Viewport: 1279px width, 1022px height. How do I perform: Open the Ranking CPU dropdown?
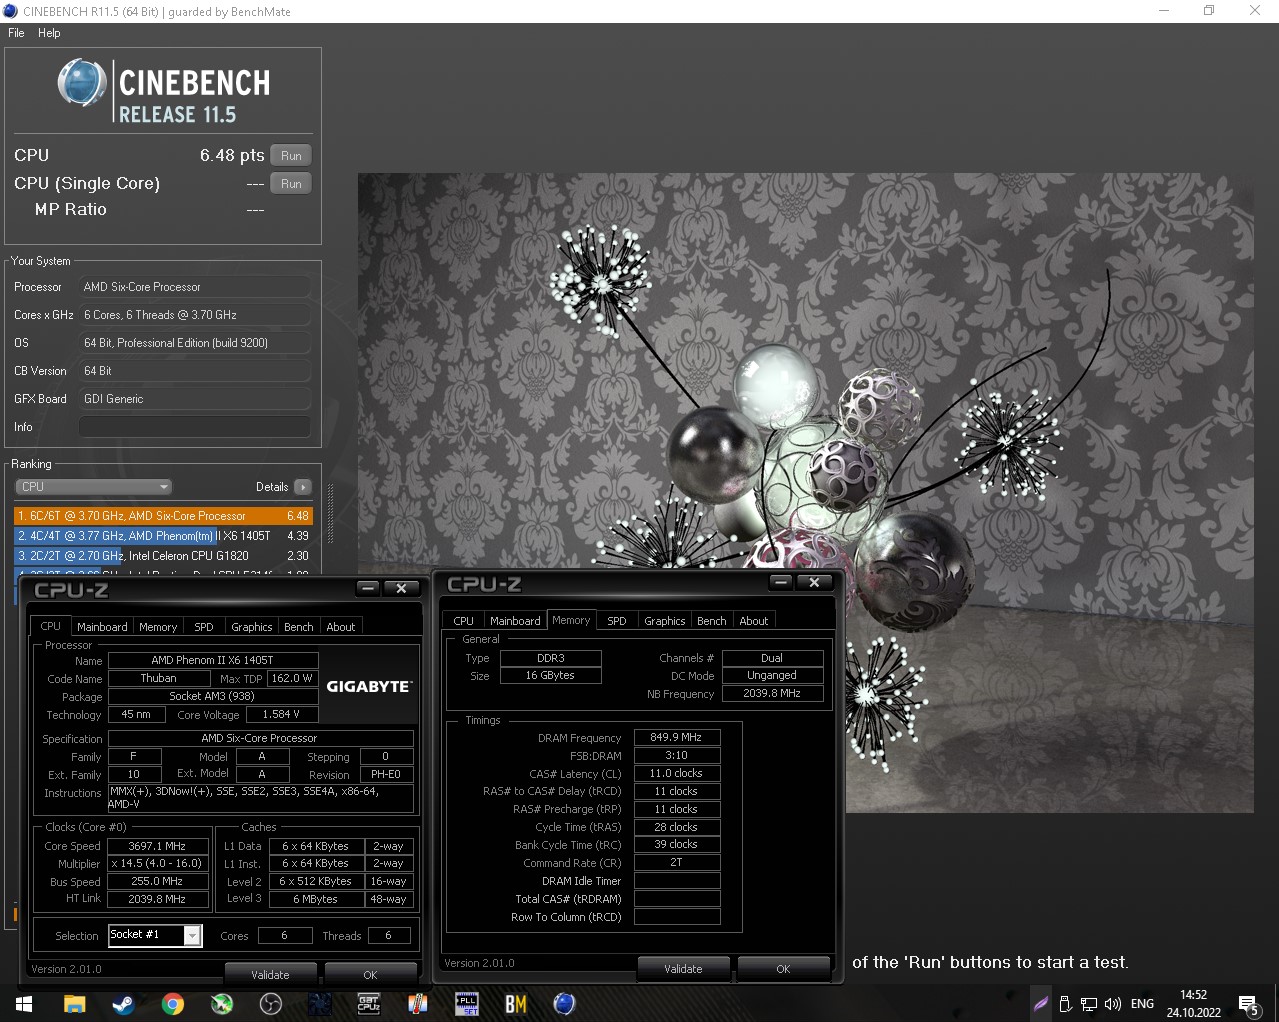click(x=94, y=487)
